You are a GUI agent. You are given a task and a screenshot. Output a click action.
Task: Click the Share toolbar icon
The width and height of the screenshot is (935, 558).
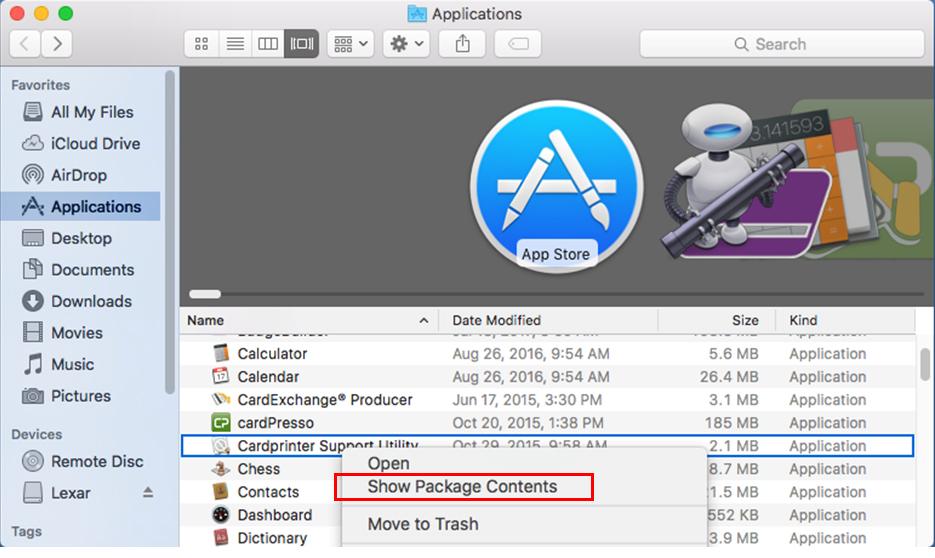[462, 44]
